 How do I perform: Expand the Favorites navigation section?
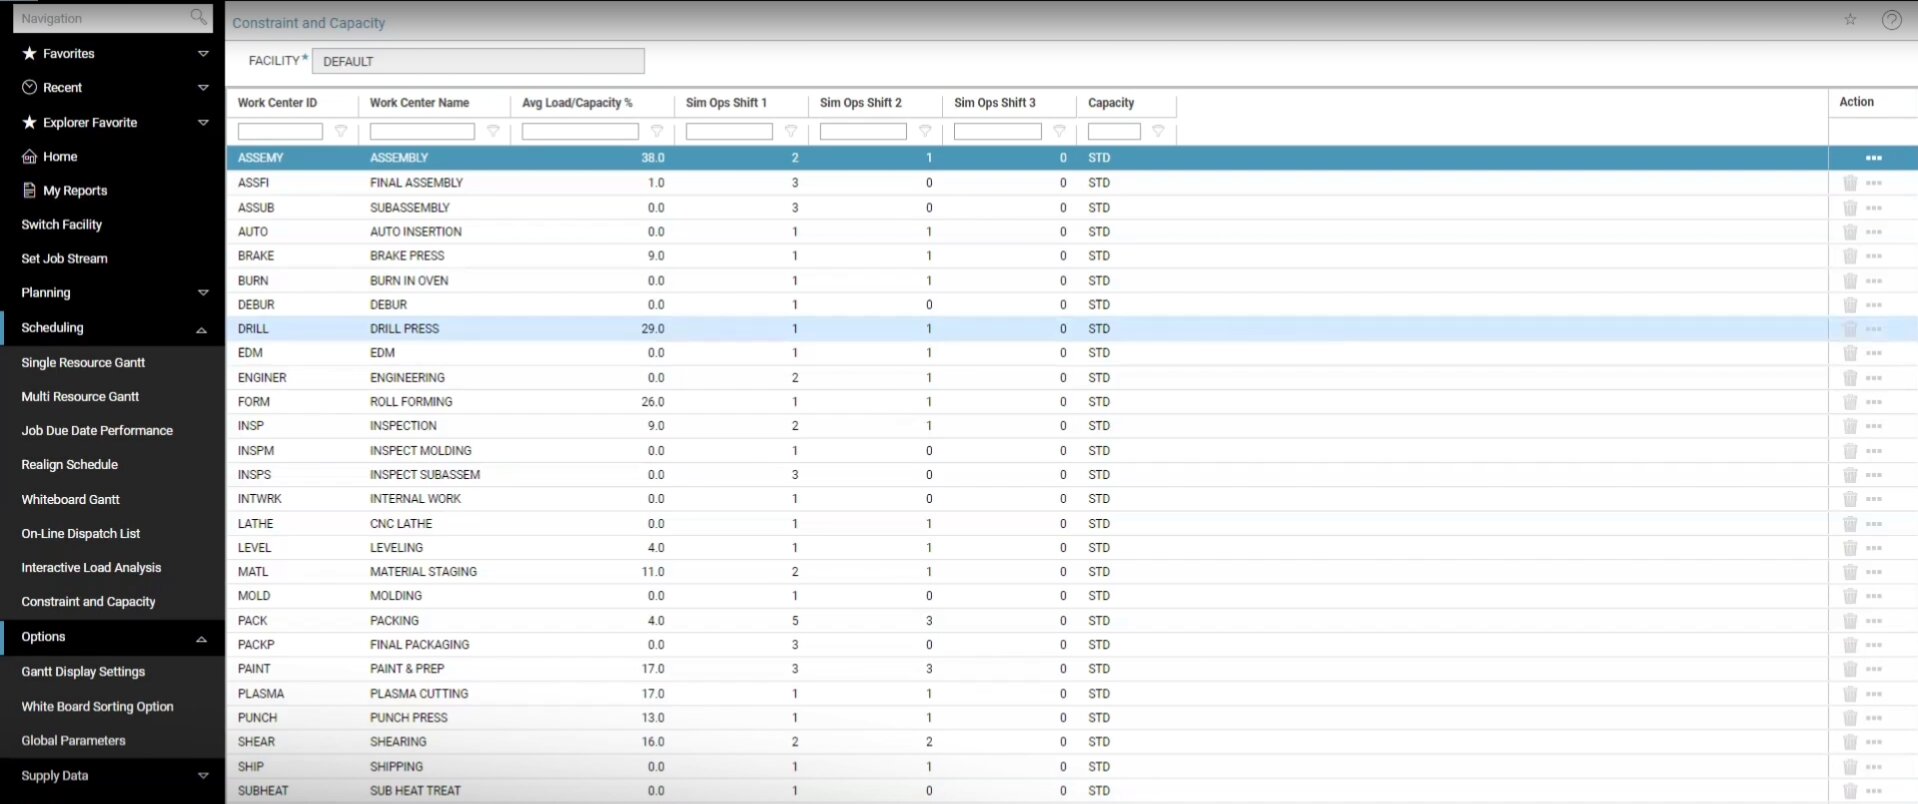point(203,54)
